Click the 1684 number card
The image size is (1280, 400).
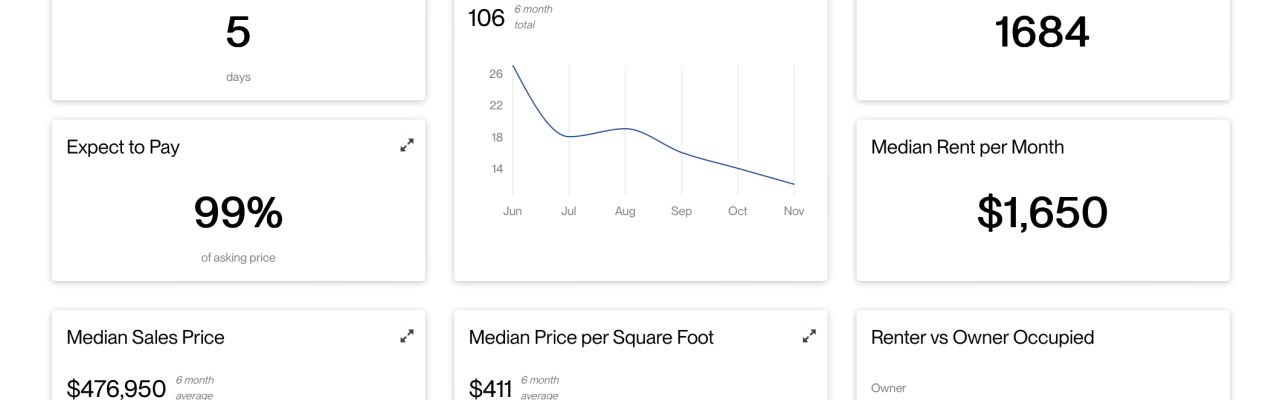1042,32
